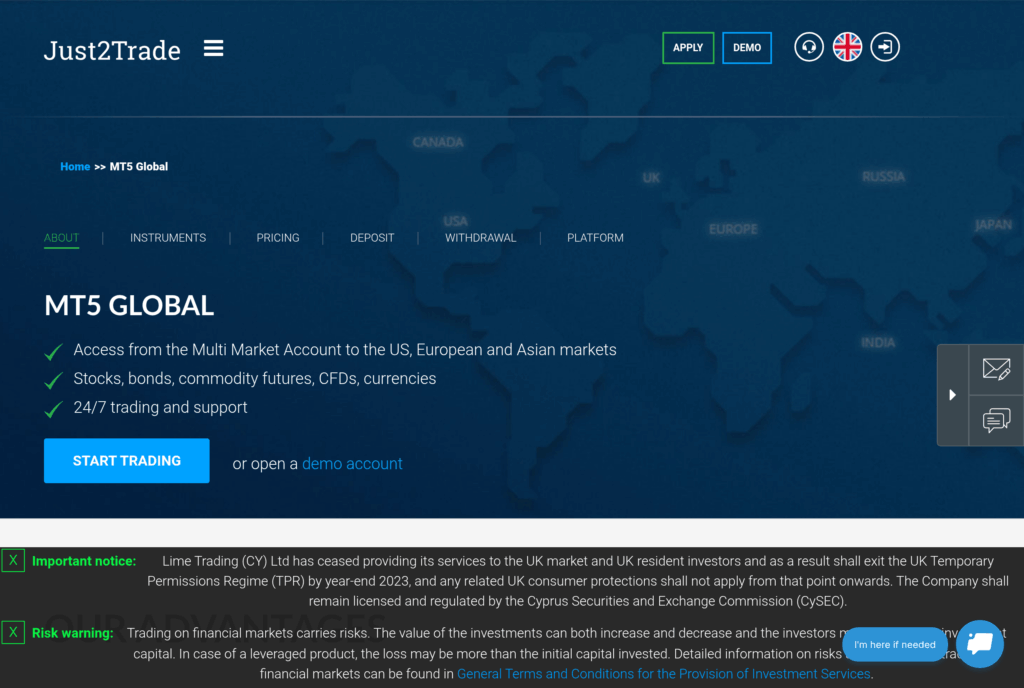Open the envelope contact form icon
The width and height of the screenshot is (1024, 688).
pos(996,369)
